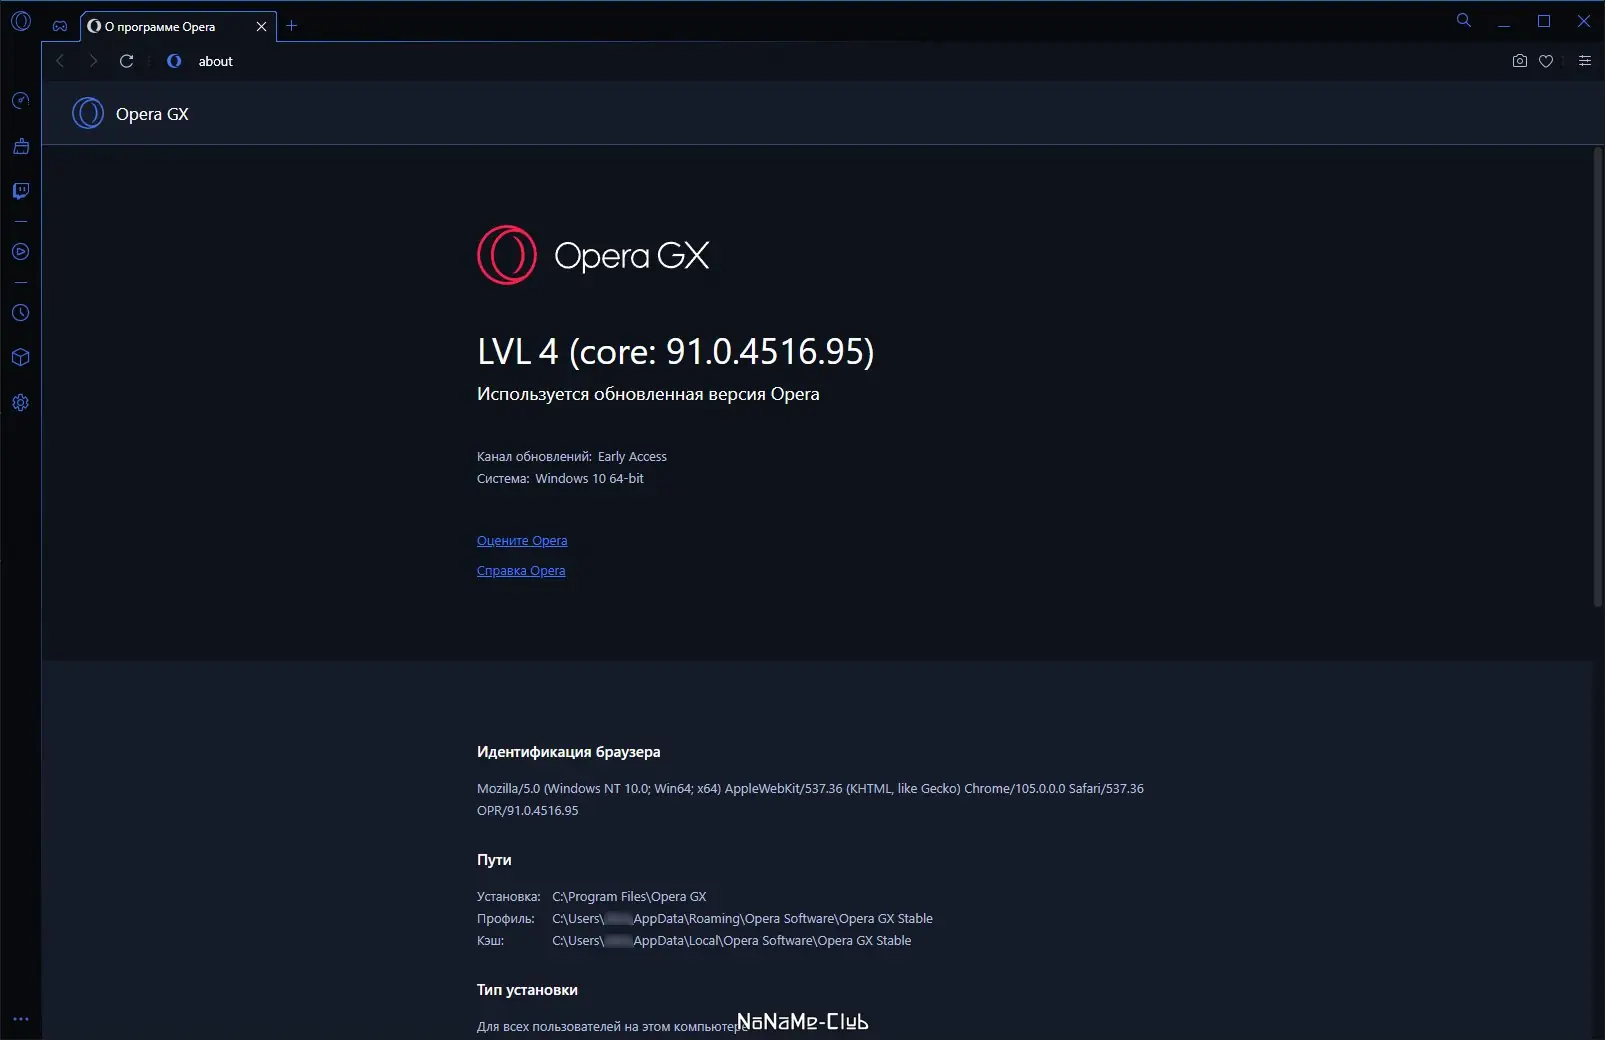The image size is (1605, 1040).
Task: Open sidebar setup three-dots menu
Action: pyautogui.click(x=21, y=1019)
